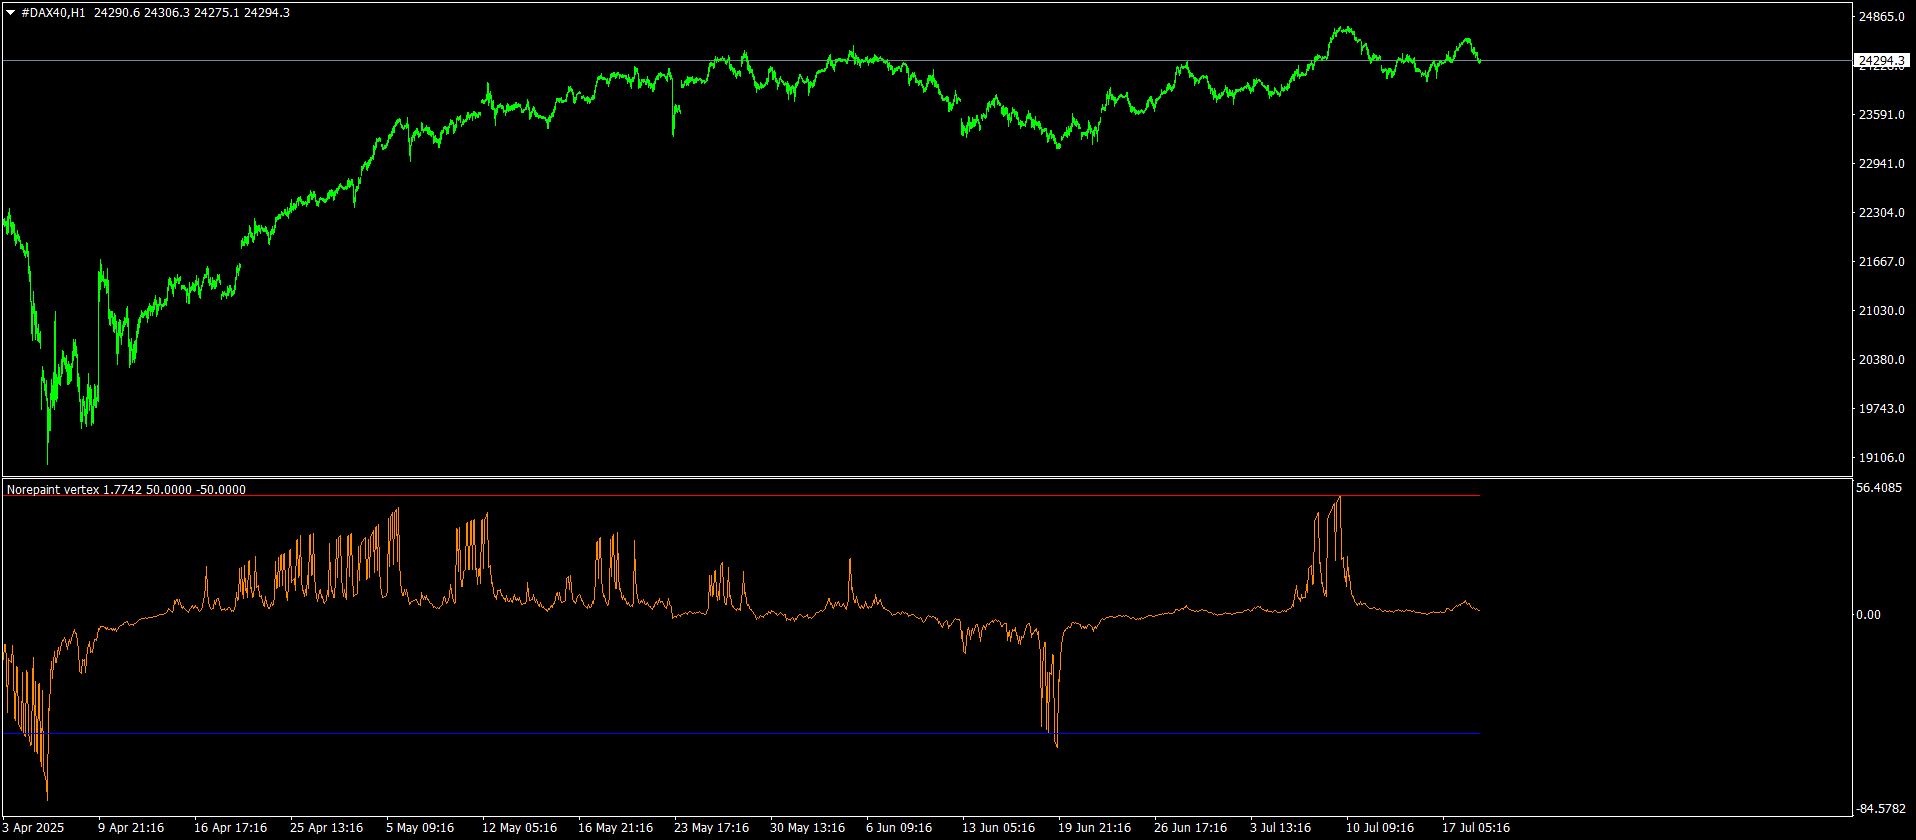Viewport: 1916px width, 840px height.
Task: Click the 24294.3 current price tag
Action: (1881, 61)
